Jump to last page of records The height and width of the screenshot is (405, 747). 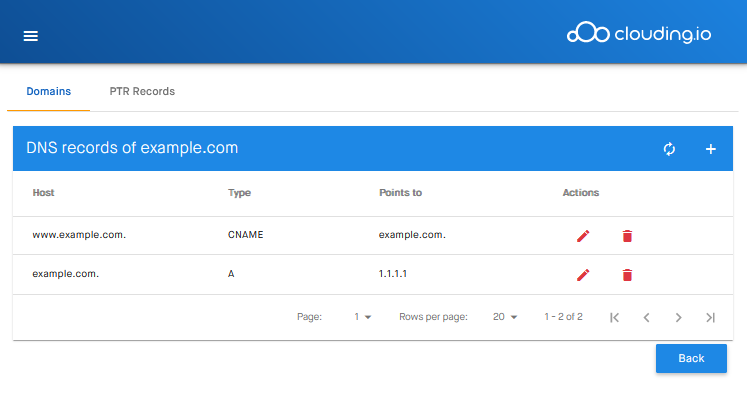point(710,317)
